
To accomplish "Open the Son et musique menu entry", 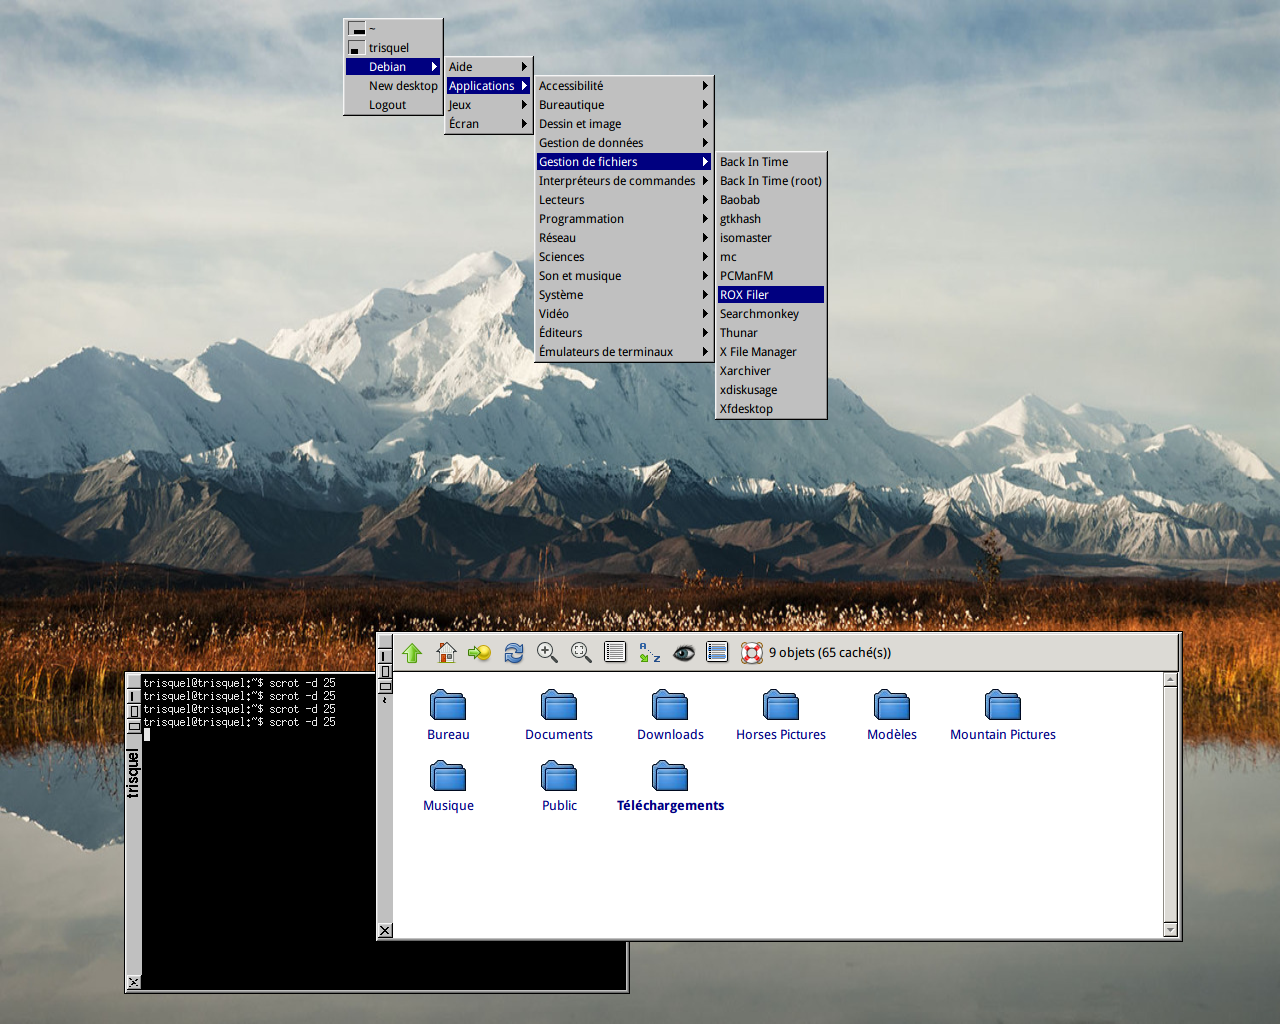I will click(x=623, y=276).
